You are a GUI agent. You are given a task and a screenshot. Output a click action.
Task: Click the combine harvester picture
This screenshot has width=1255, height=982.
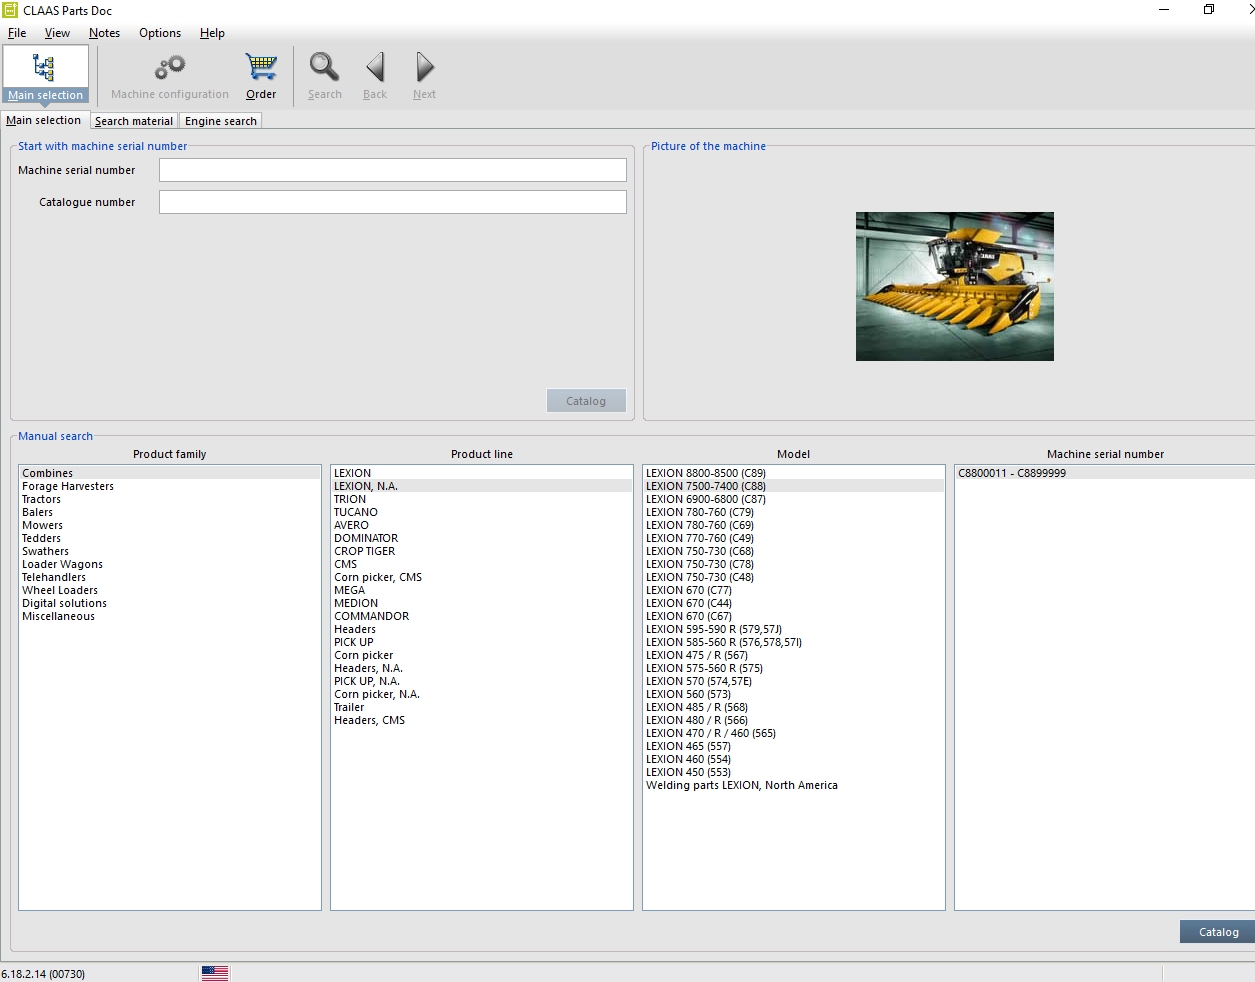tap(954, 286)
